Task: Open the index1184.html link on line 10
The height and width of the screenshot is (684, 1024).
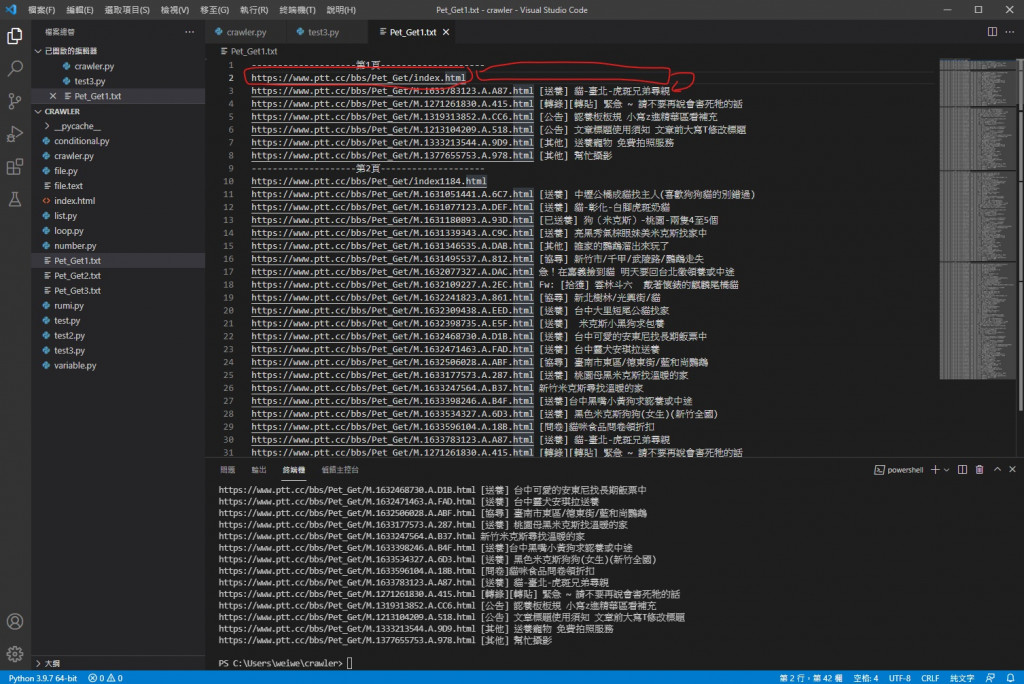Action: [x=369, y=181]
